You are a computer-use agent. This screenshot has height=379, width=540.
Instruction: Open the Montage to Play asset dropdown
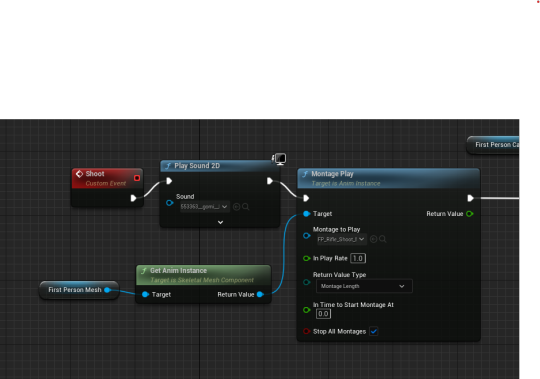[x=341, y=239]
